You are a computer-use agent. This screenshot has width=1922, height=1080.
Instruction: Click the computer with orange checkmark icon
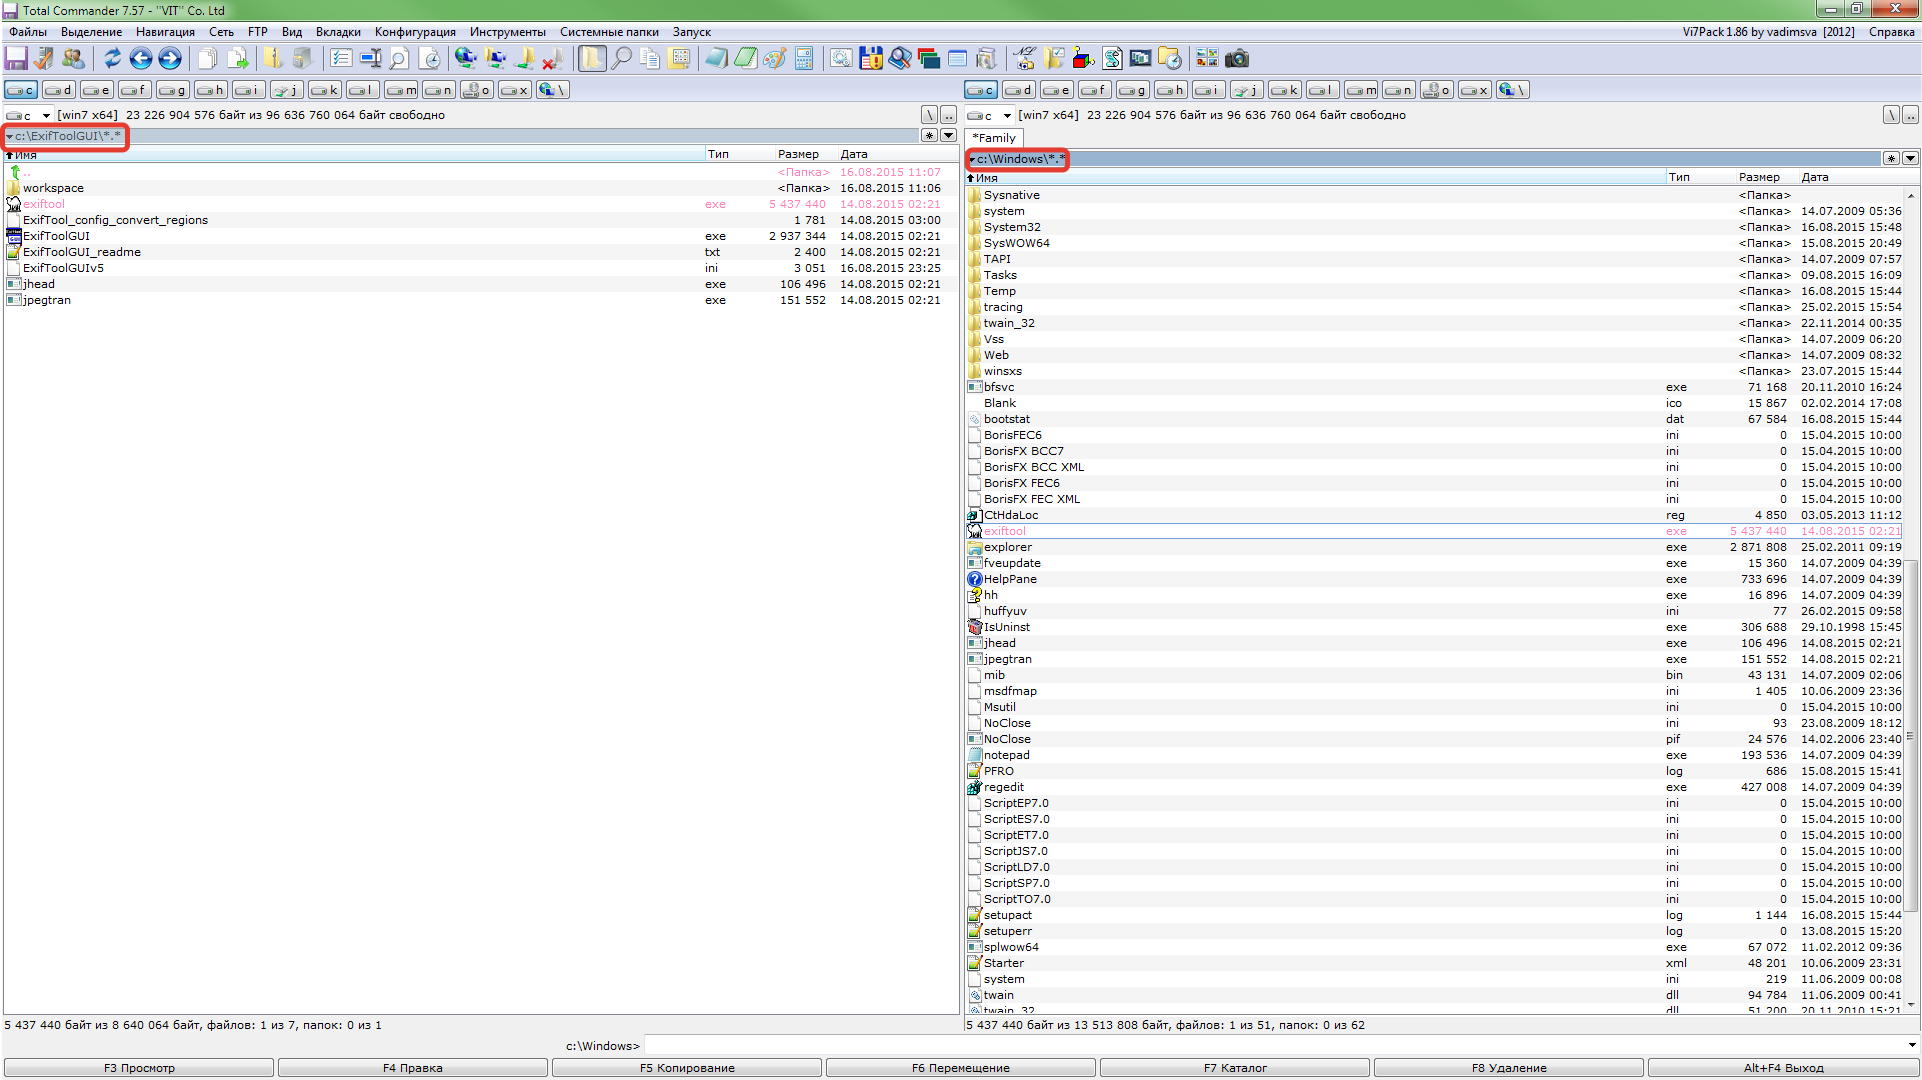(44, 58)
